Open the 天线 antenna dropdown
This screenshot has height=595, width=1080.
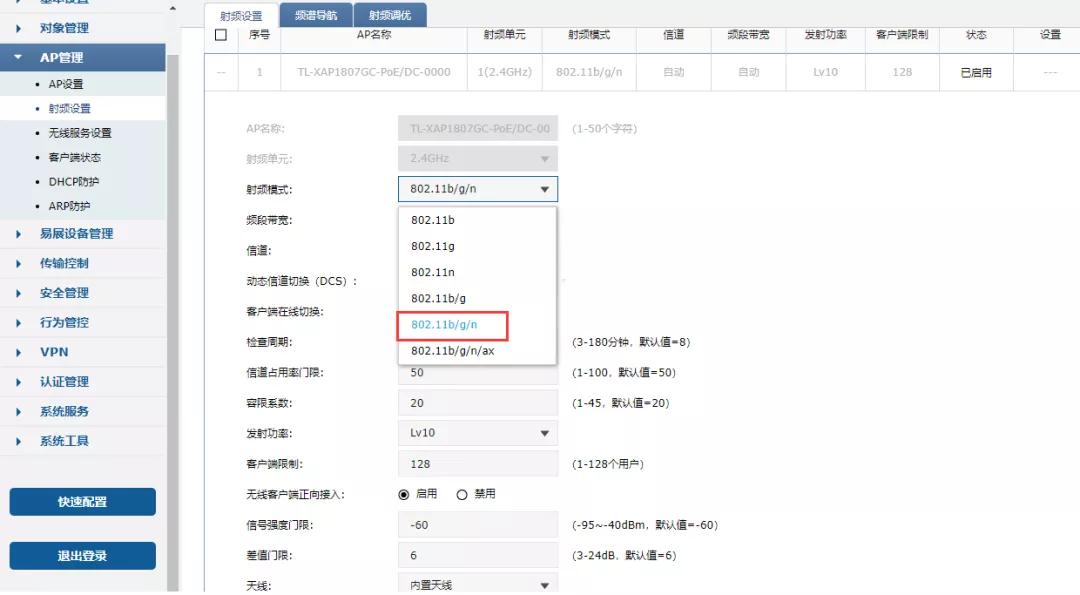point(477,583)
